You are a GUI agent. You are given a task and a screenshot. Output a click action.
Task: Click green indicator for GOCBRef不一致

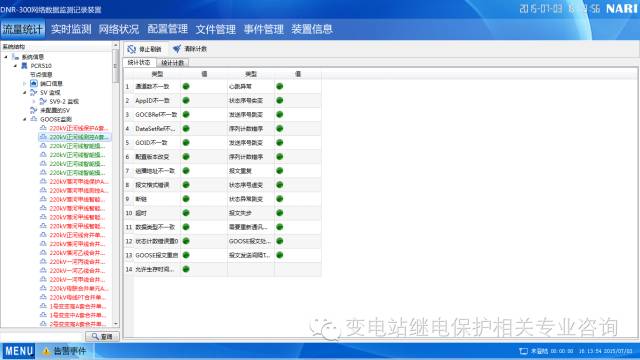tap(186, 115)
